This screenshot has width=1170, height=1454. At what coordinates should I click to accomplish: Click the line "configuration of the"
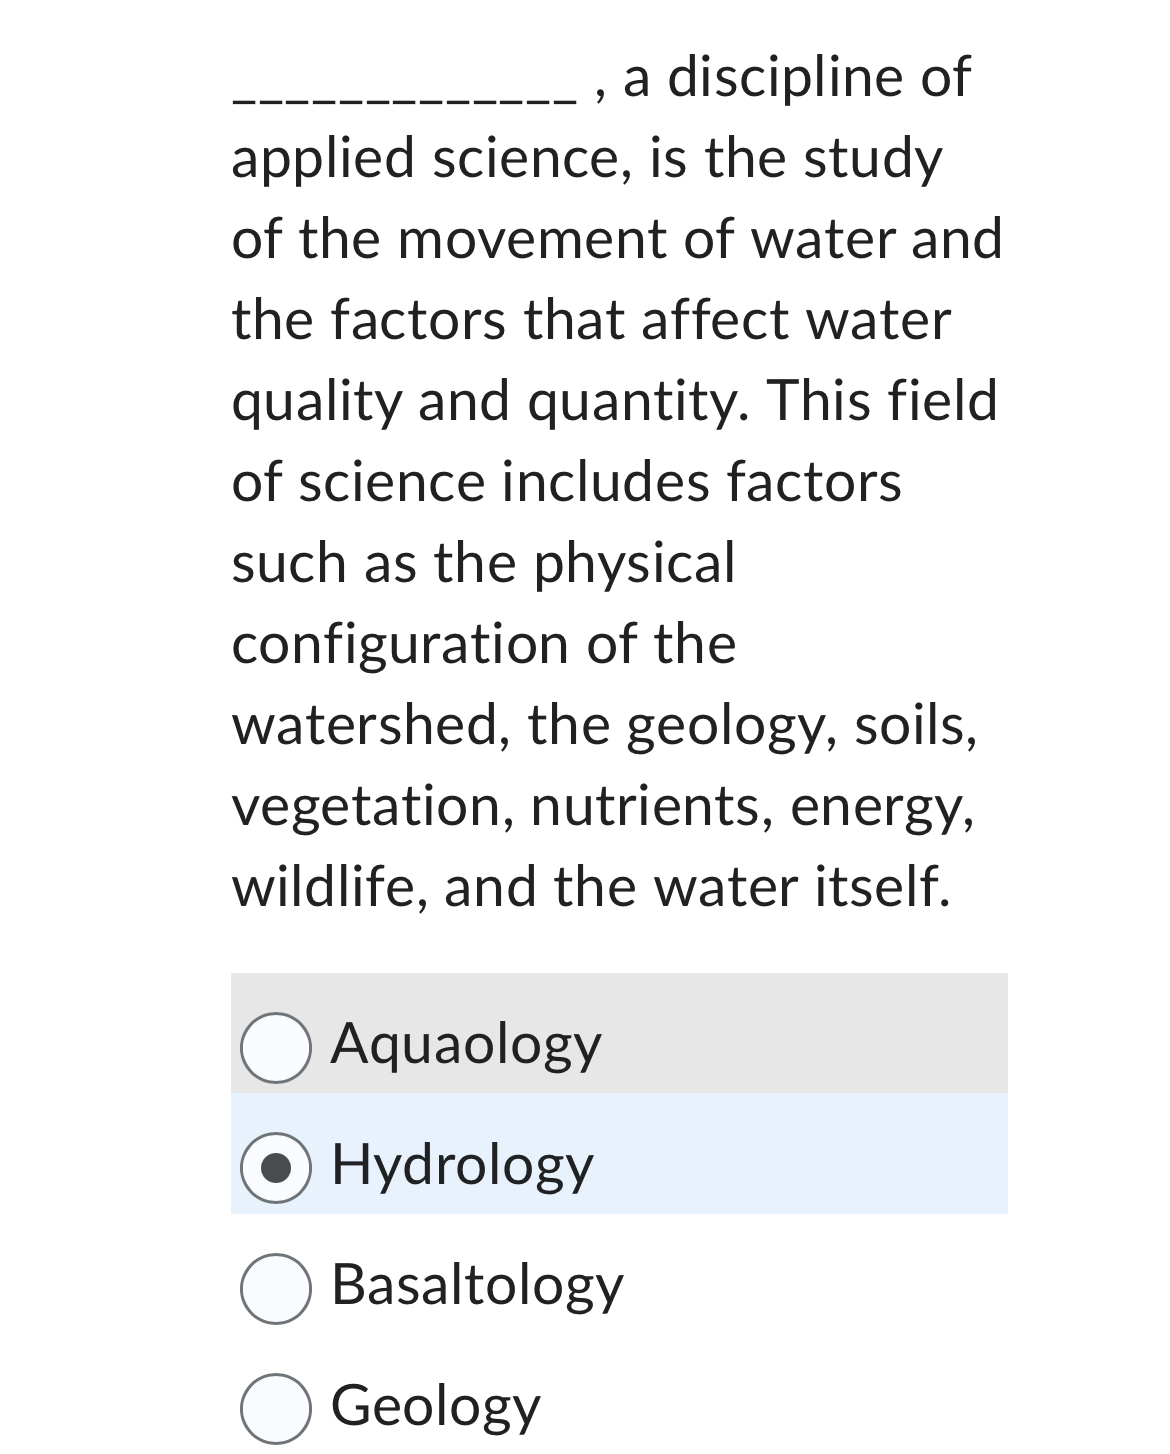484,644
